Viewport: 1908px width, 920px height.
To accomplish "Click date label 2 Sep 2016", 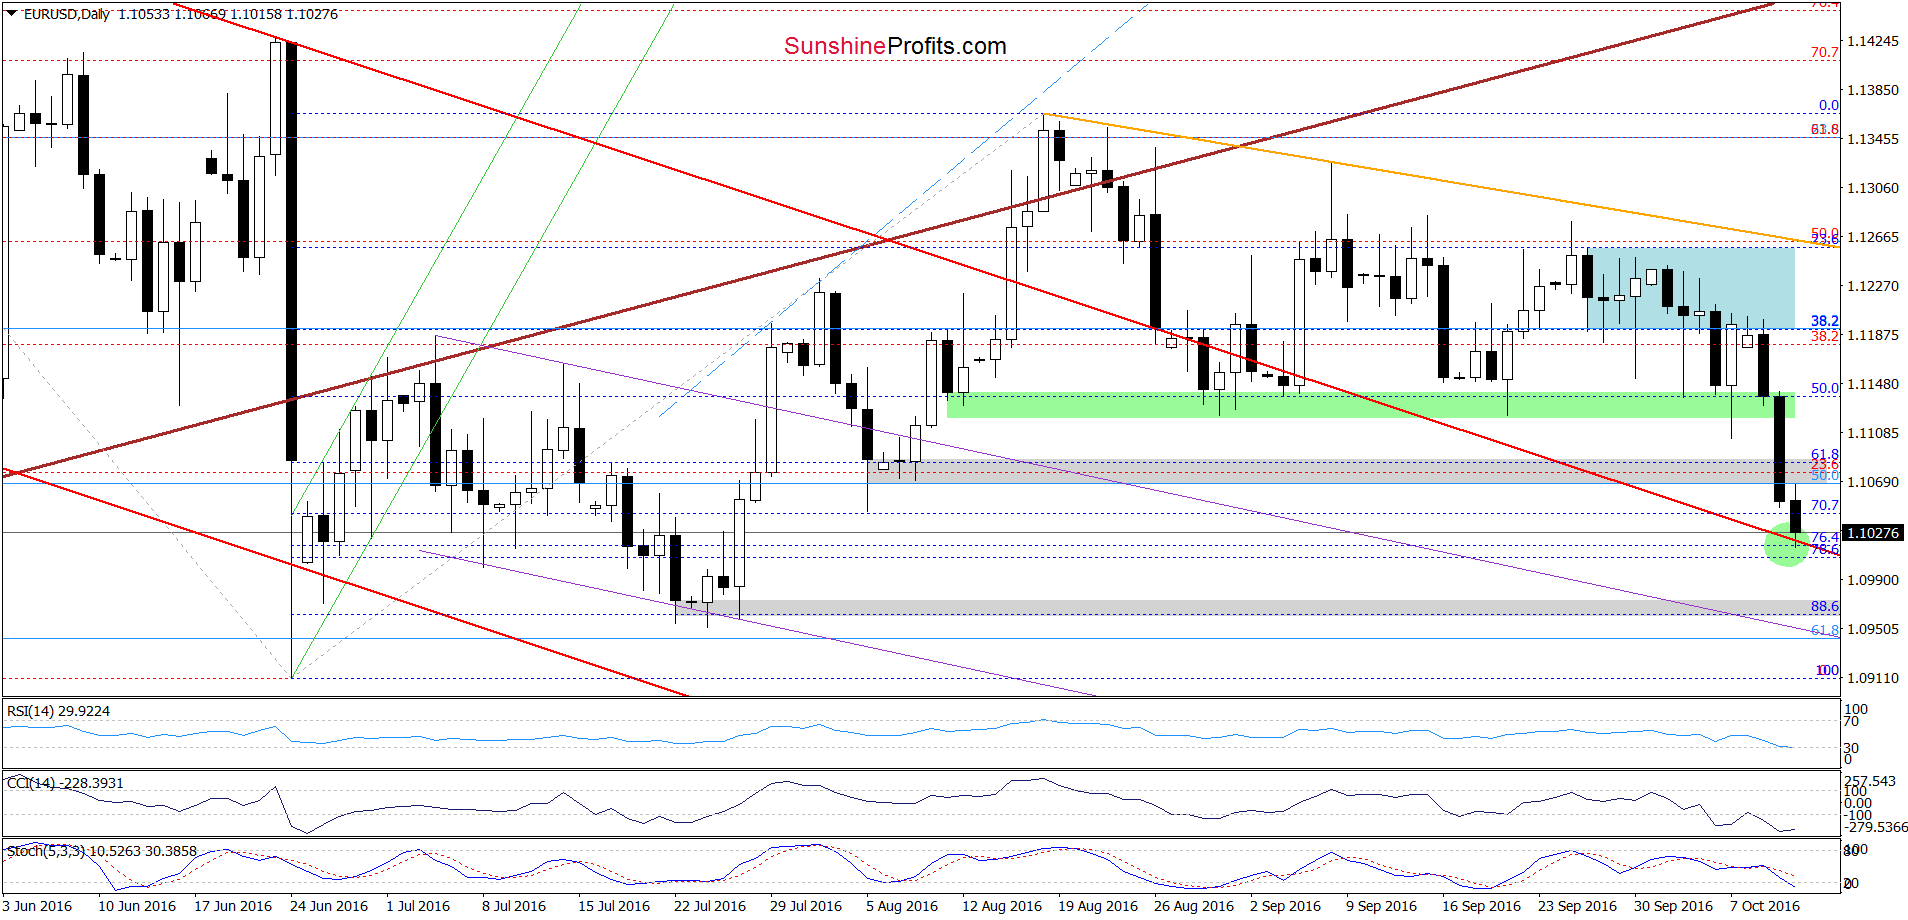I will click(x=1285, y=906).
